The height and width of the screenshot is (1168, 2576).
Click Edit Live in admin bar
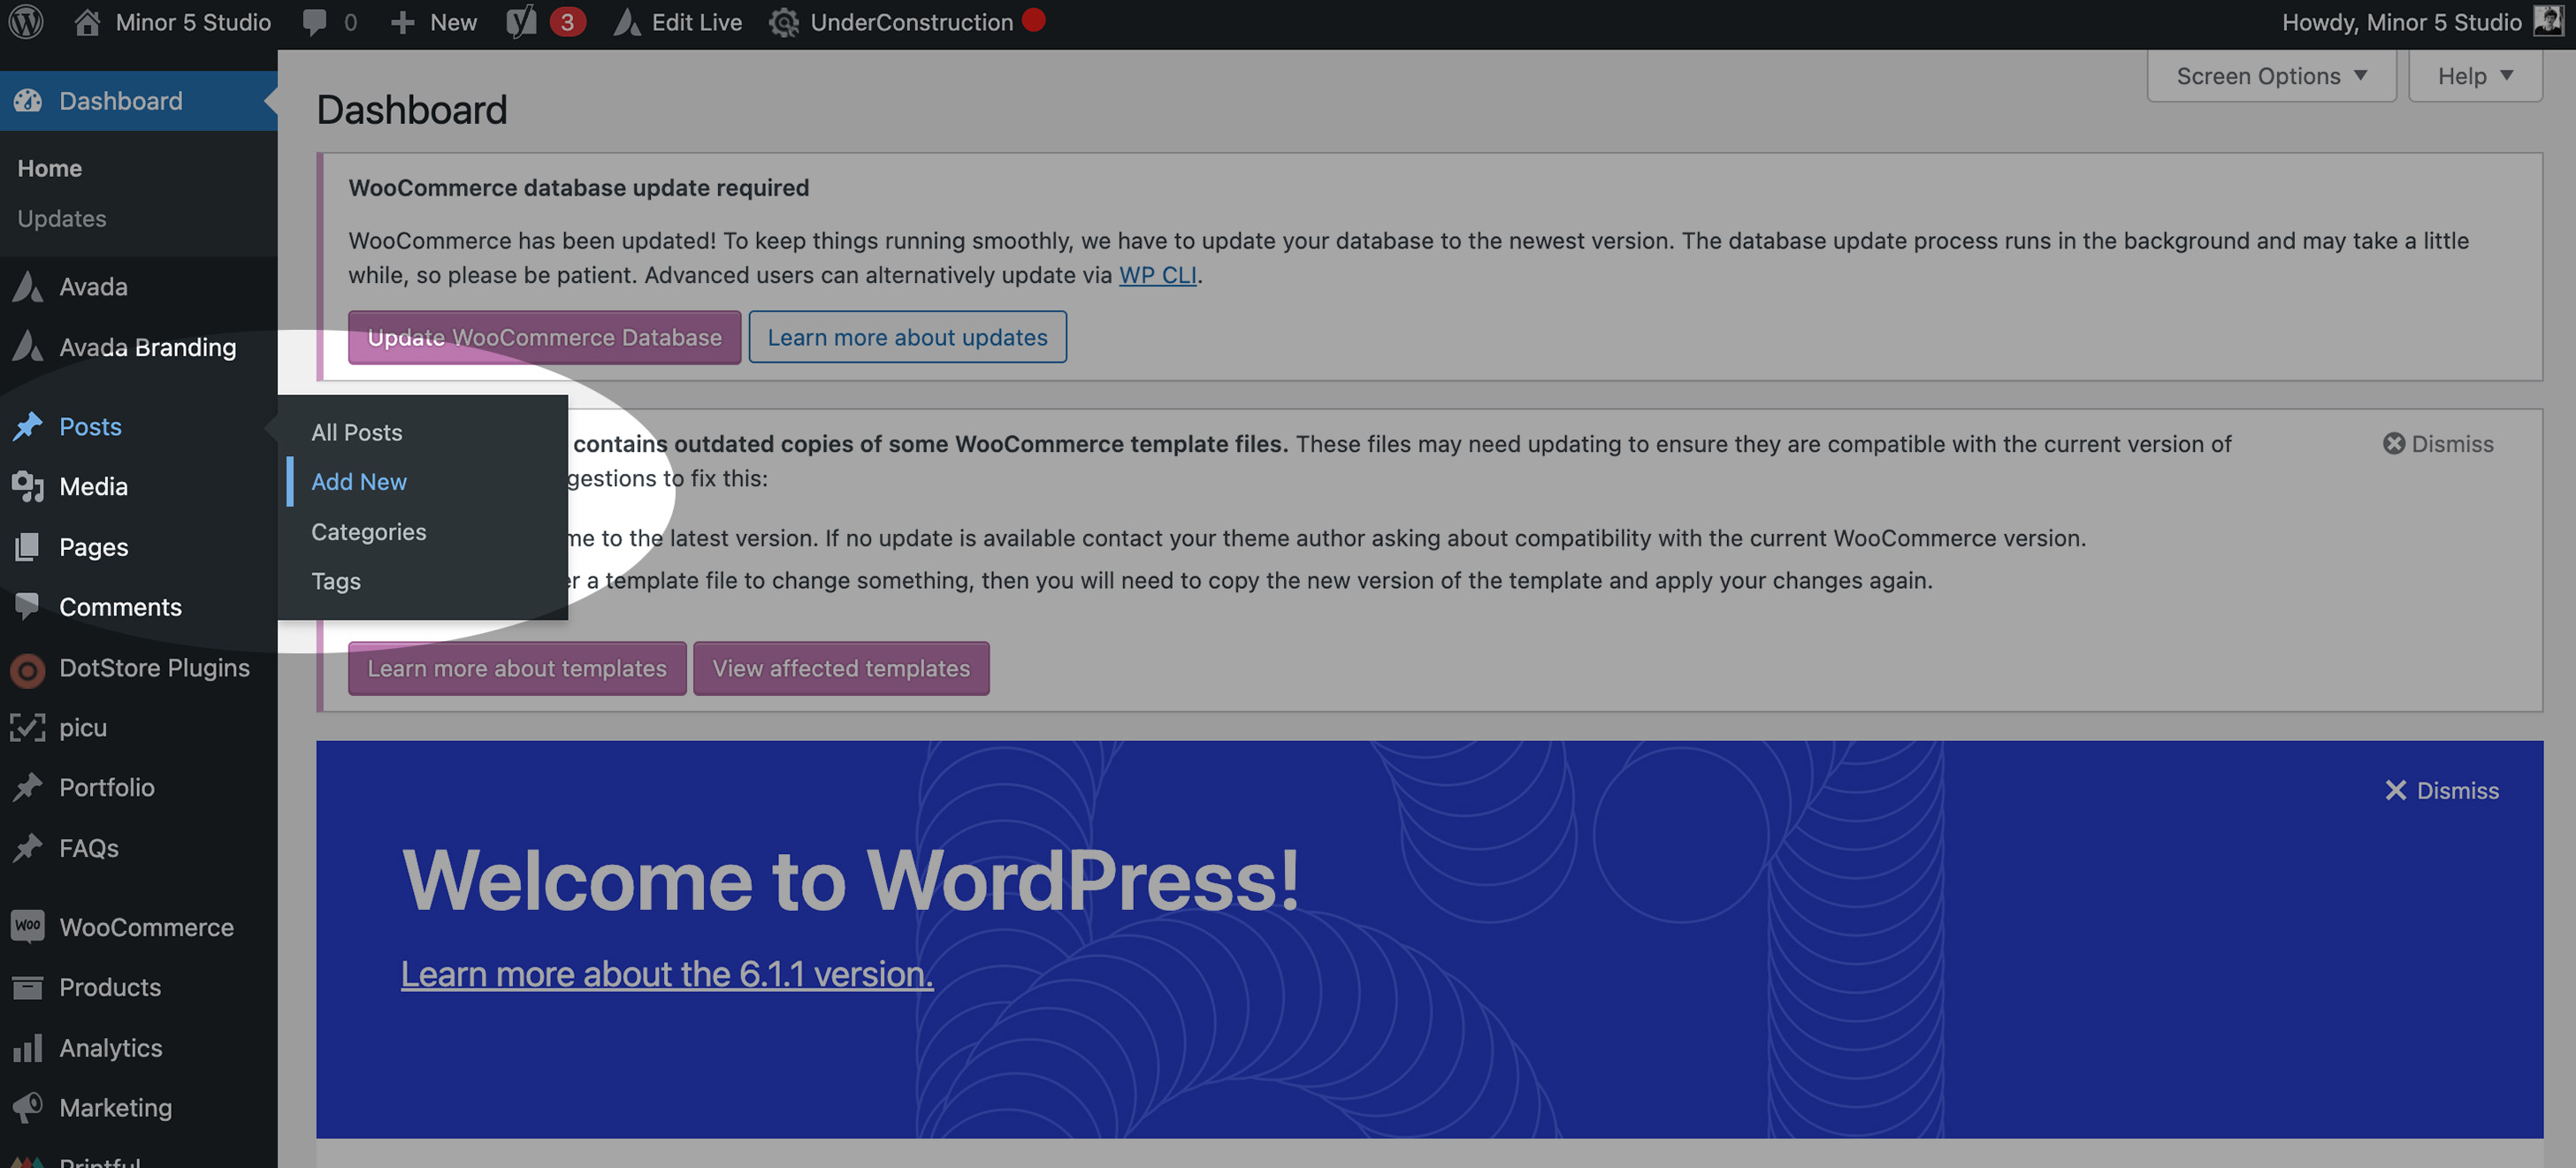(x=696, y=22)
